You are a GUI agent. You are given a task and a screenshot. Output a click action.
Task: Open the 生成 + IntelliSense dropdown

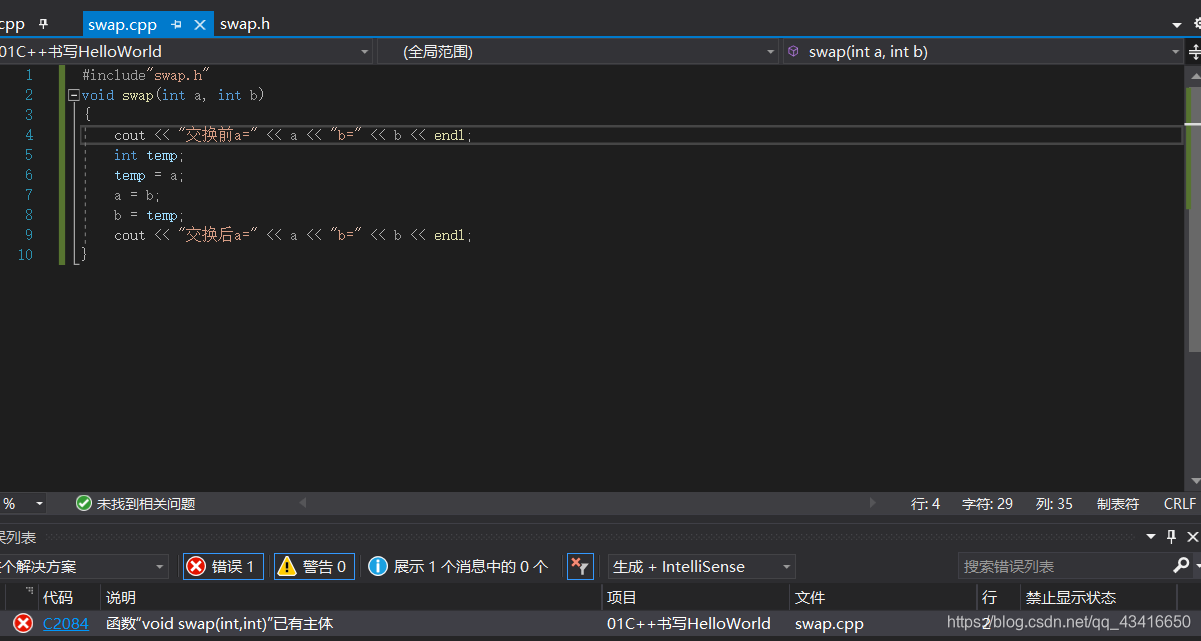pyautogui.click(x=702, y=566)
